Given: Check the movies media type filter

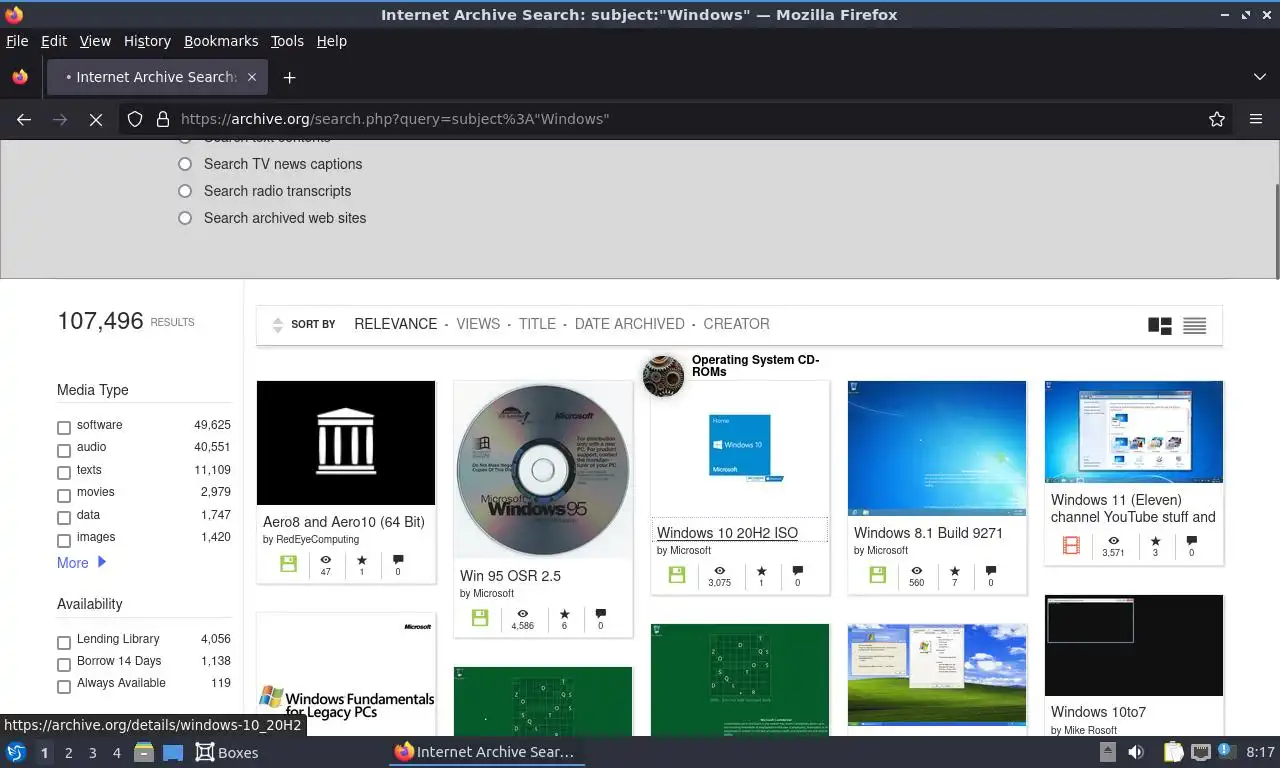Looking at the screenshot, I should click(64, 495).
